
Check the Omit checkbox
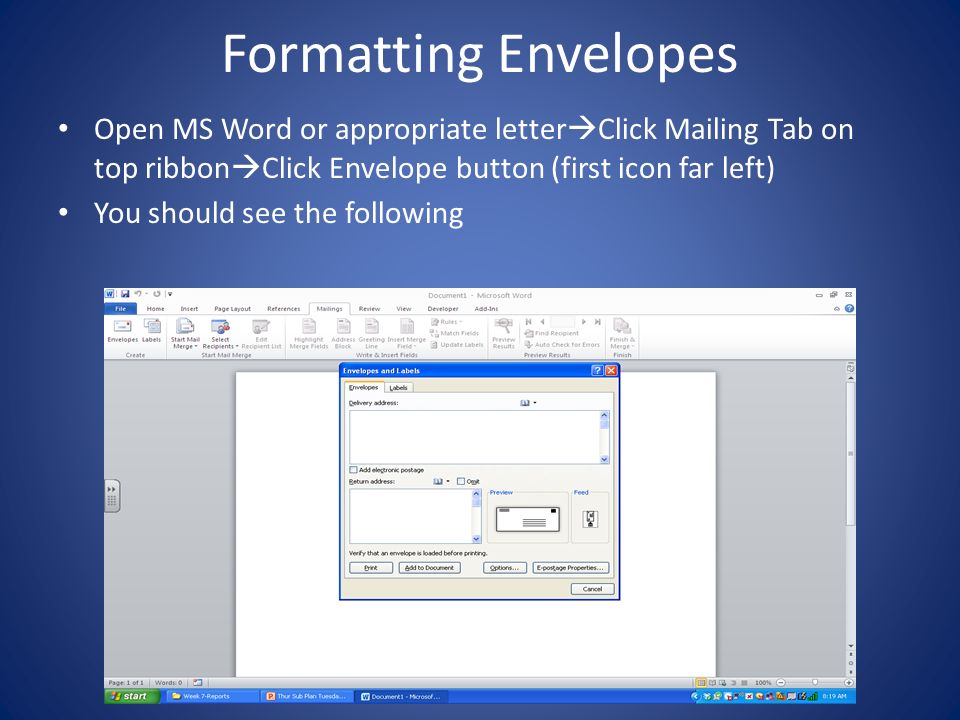(461, 481)
